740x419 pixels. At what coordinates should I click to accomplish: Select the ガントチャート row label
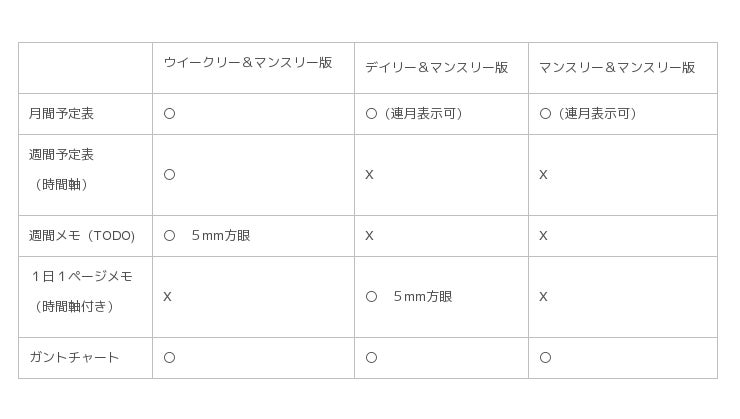pos(74,358)
